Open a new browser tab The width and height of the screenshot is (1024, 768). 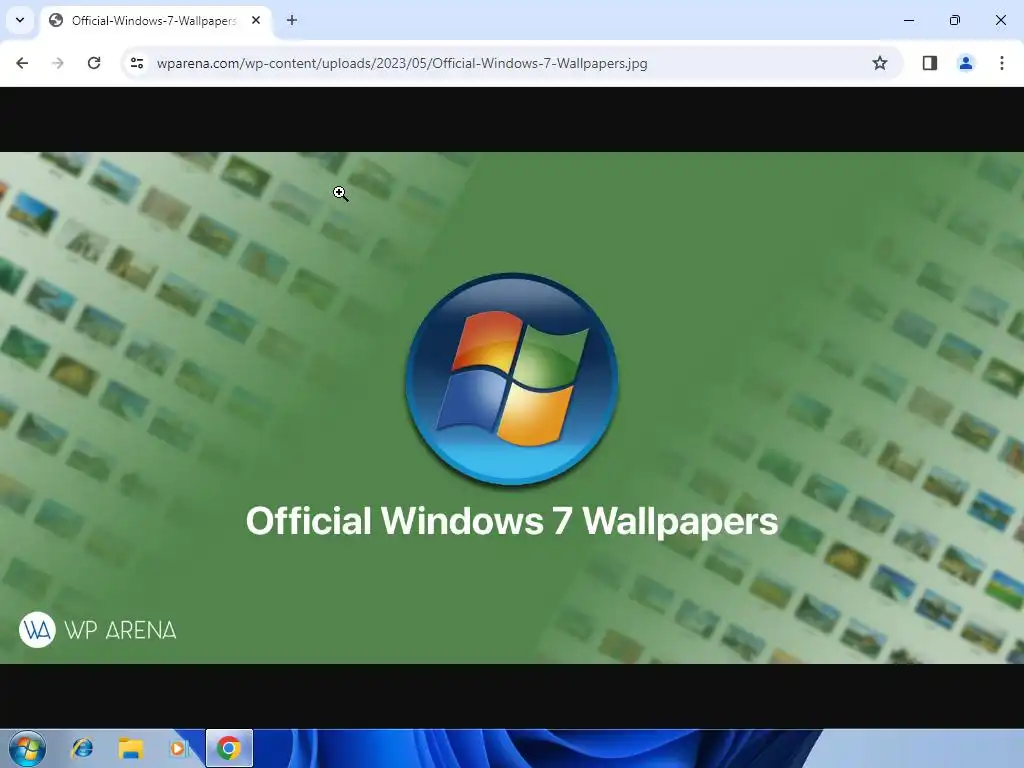[292, 20]
